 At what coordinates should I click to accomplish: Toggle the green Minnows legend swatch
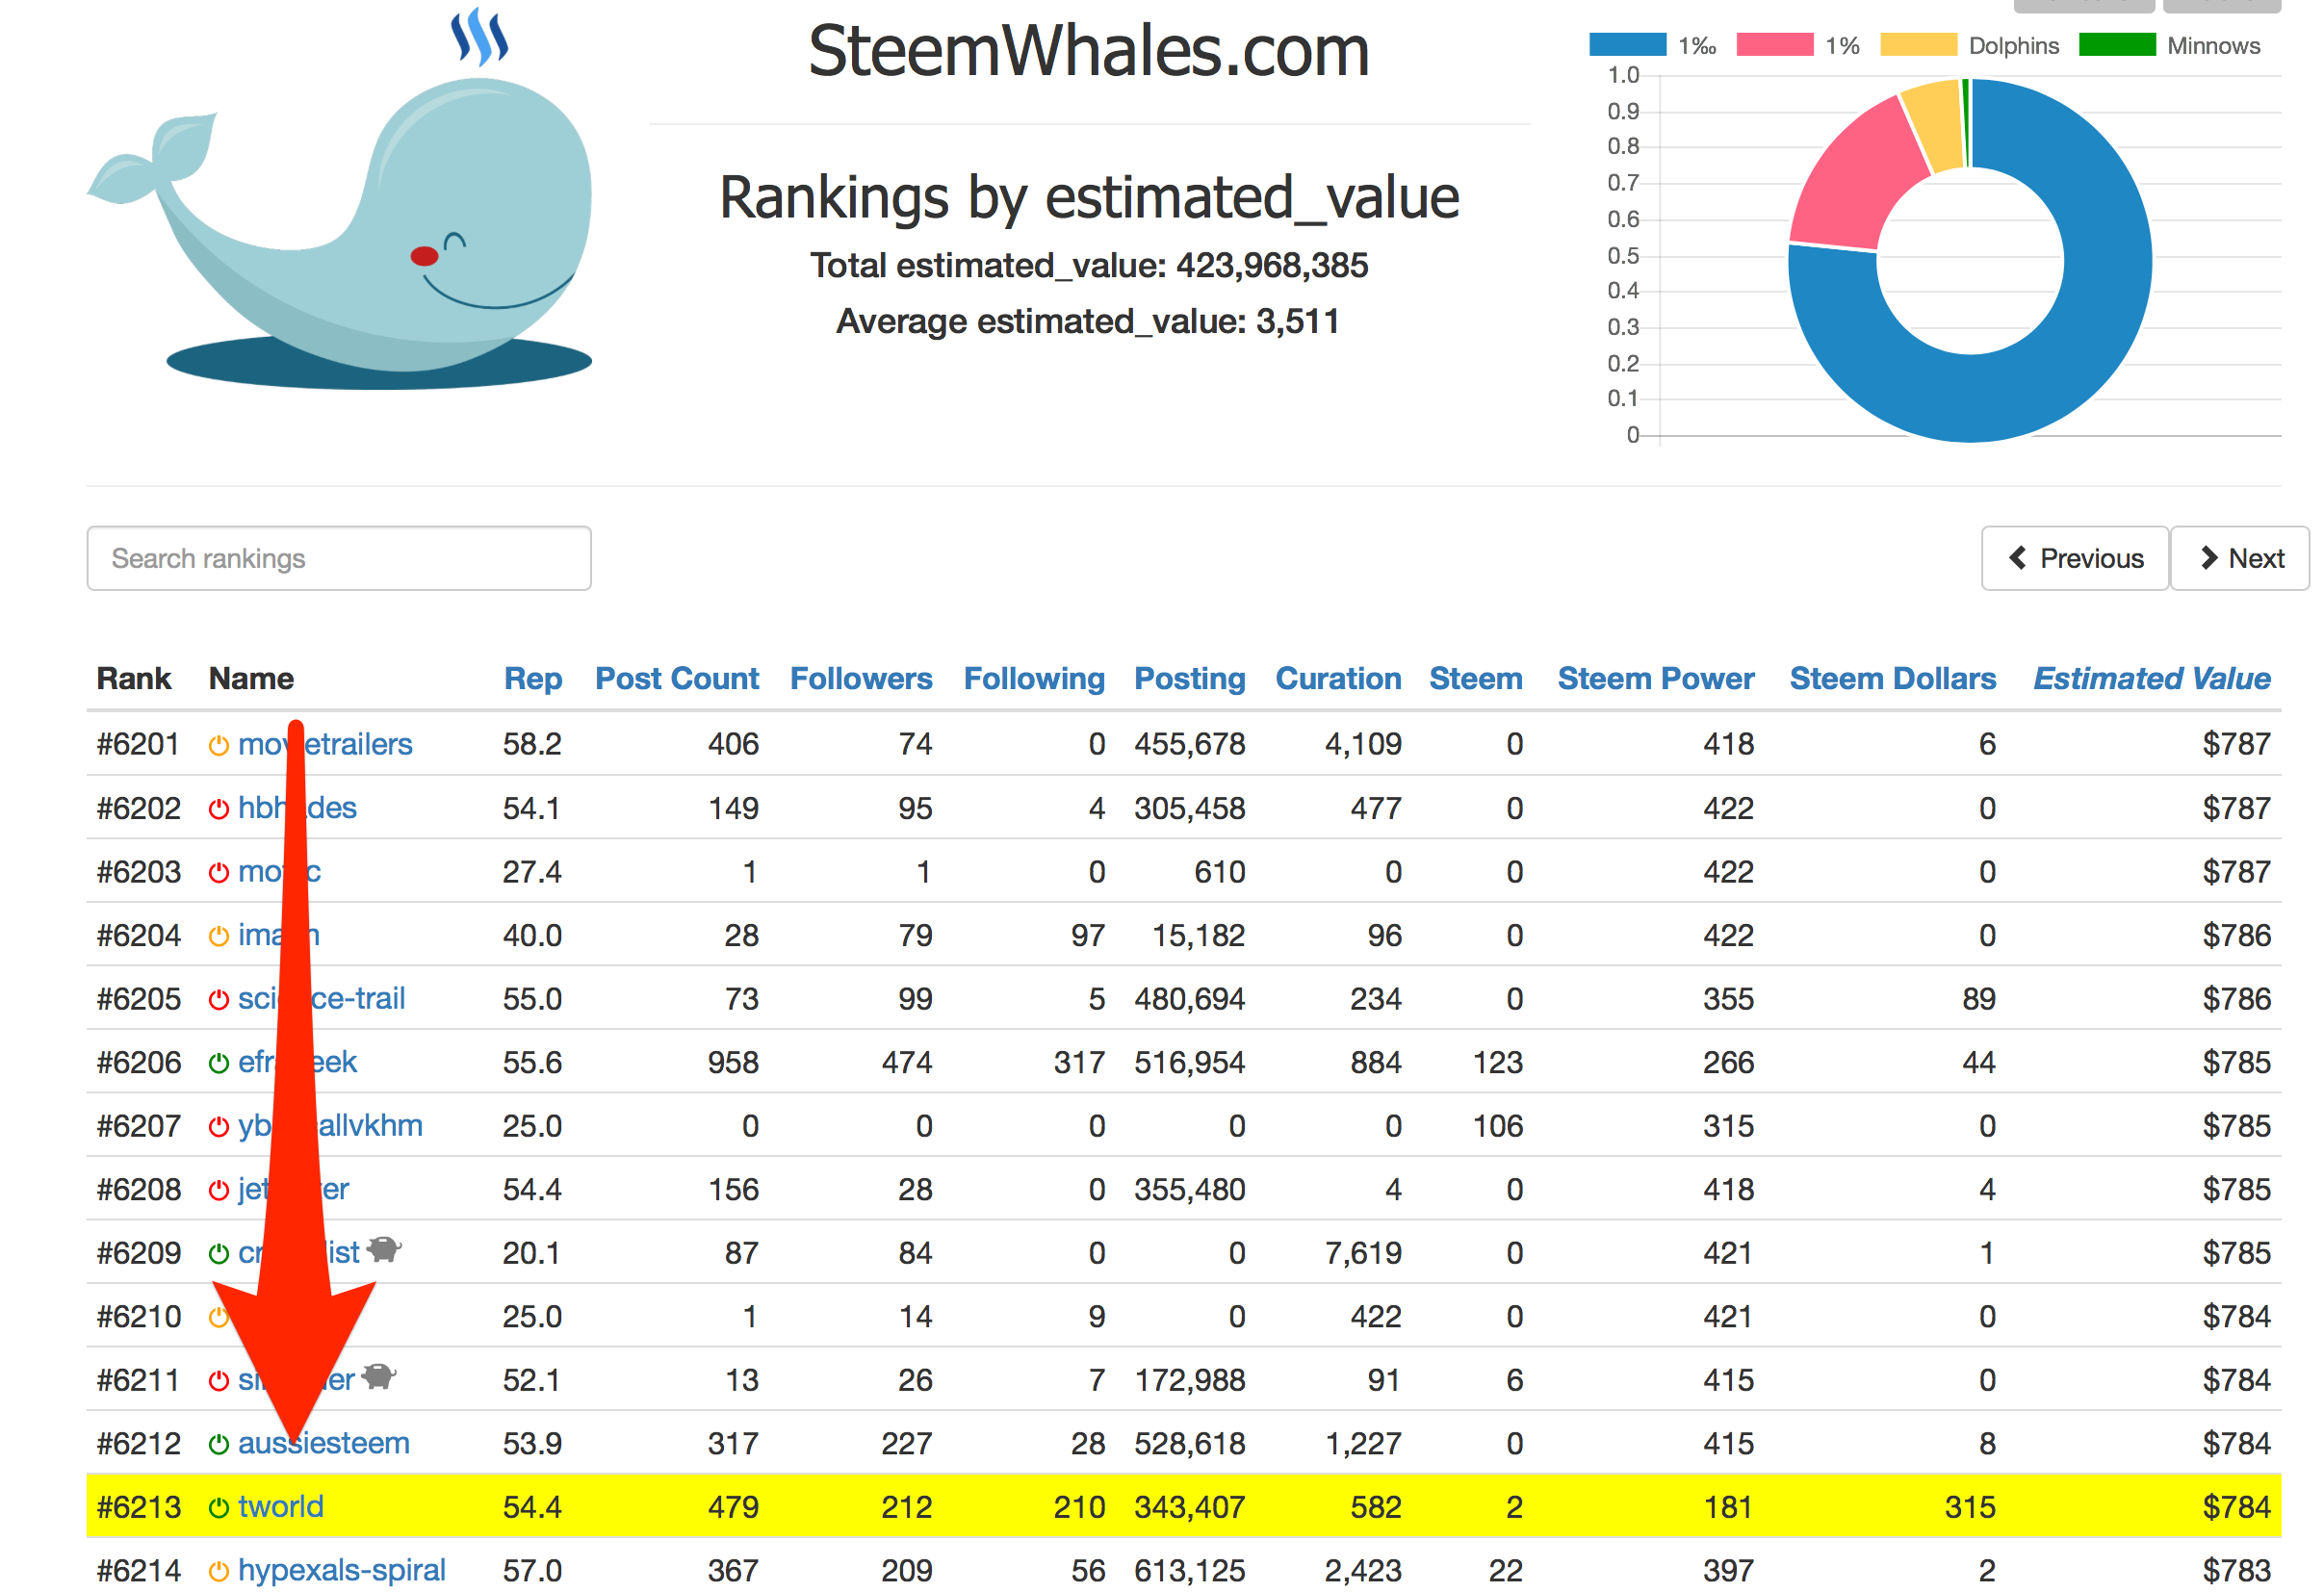[x=2117, y=45]
